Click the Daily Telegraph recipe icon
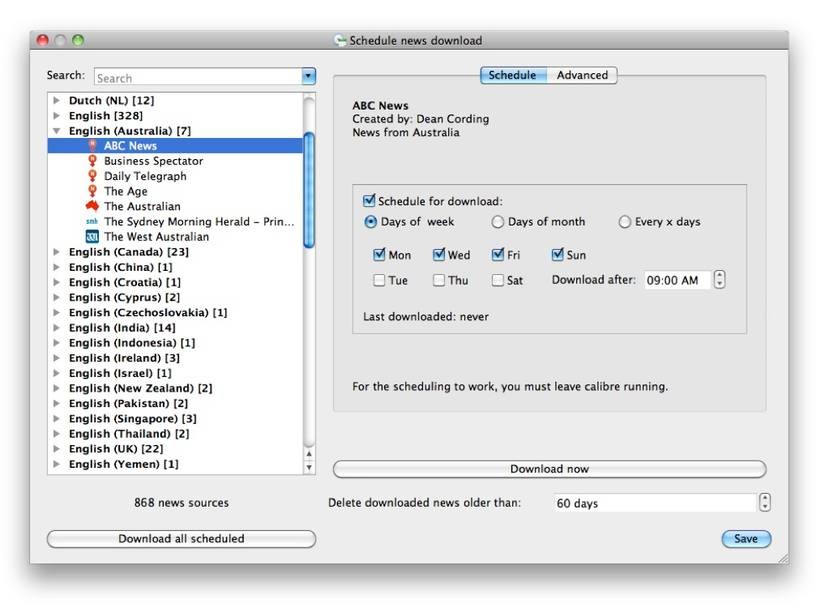This screenshot has height=609, width=825. pos(93,176)
